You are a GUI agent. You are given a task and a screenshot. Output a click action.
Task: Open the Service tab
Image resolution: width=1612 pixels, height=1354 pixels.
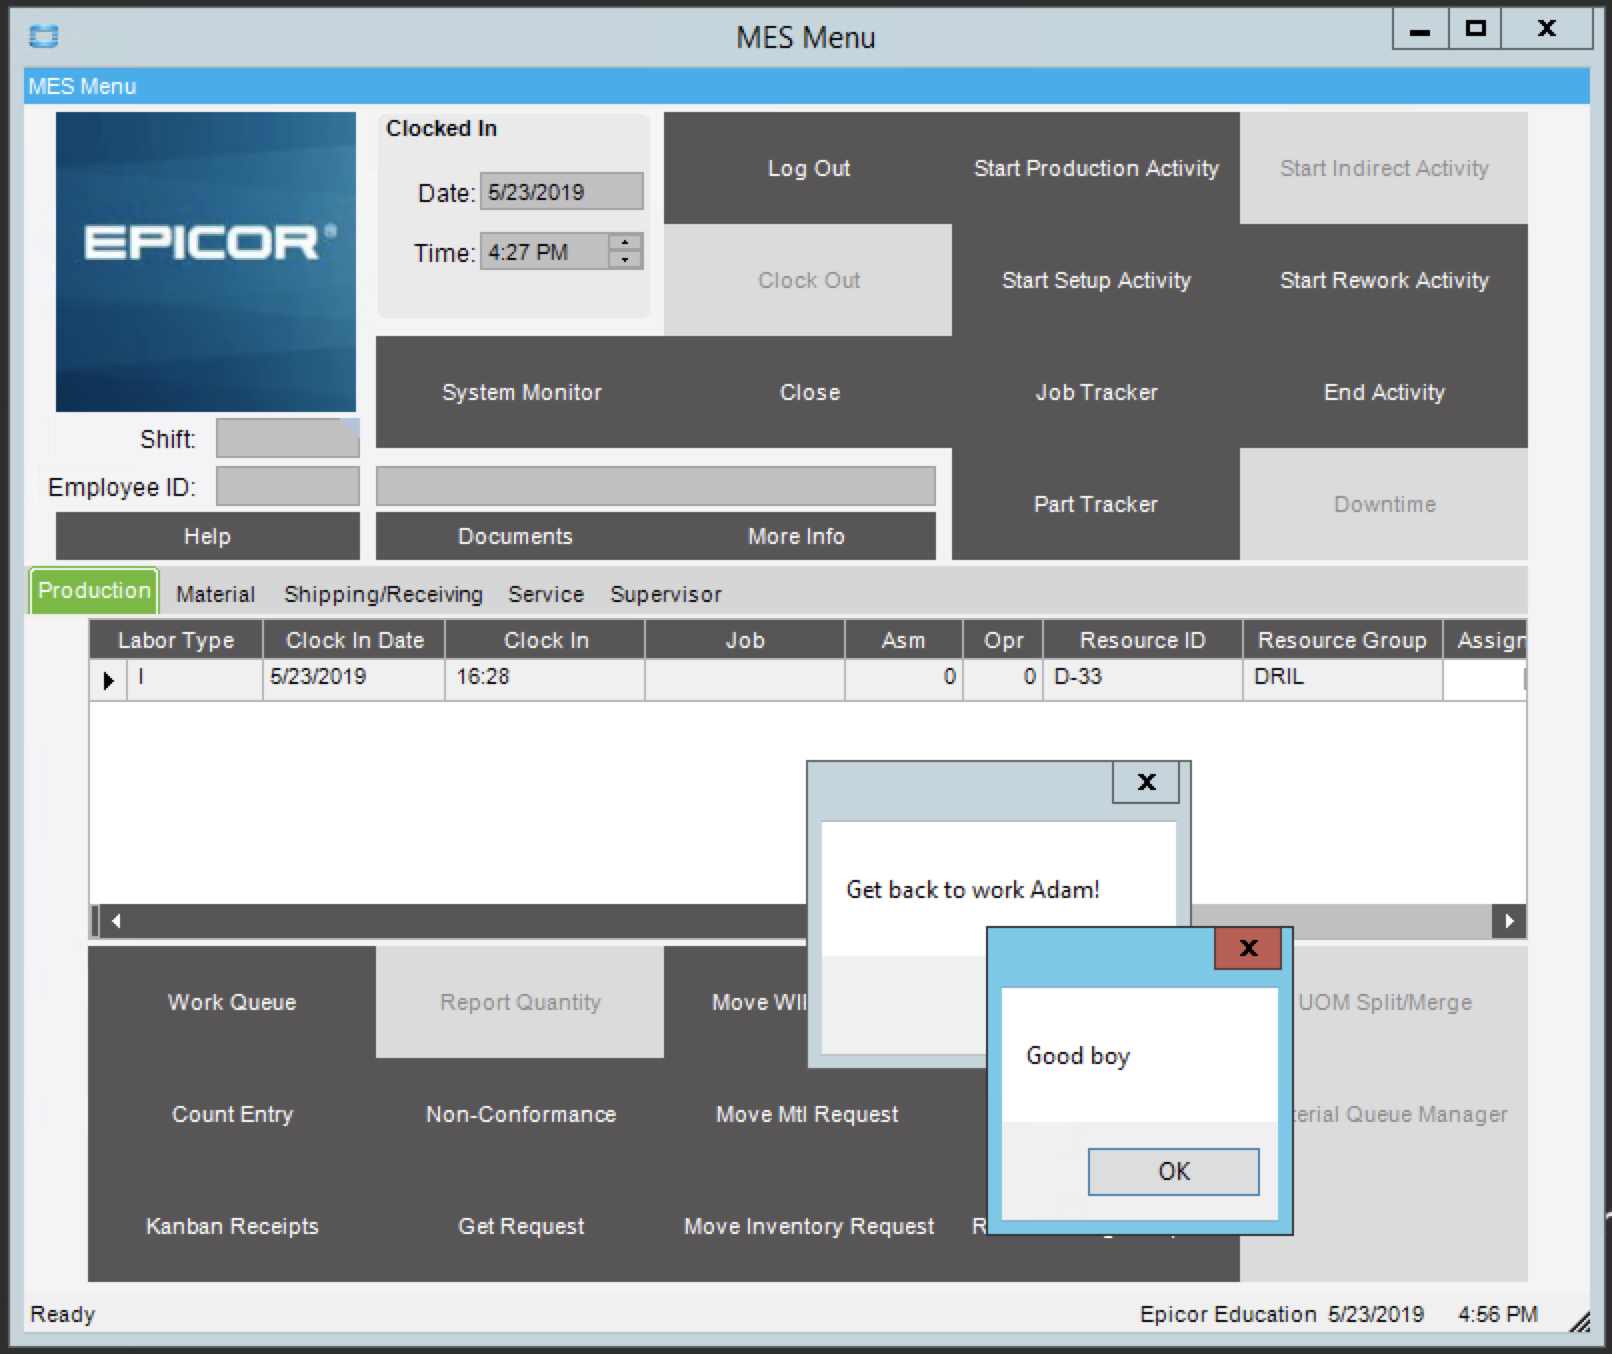click(x=546, y=594)
